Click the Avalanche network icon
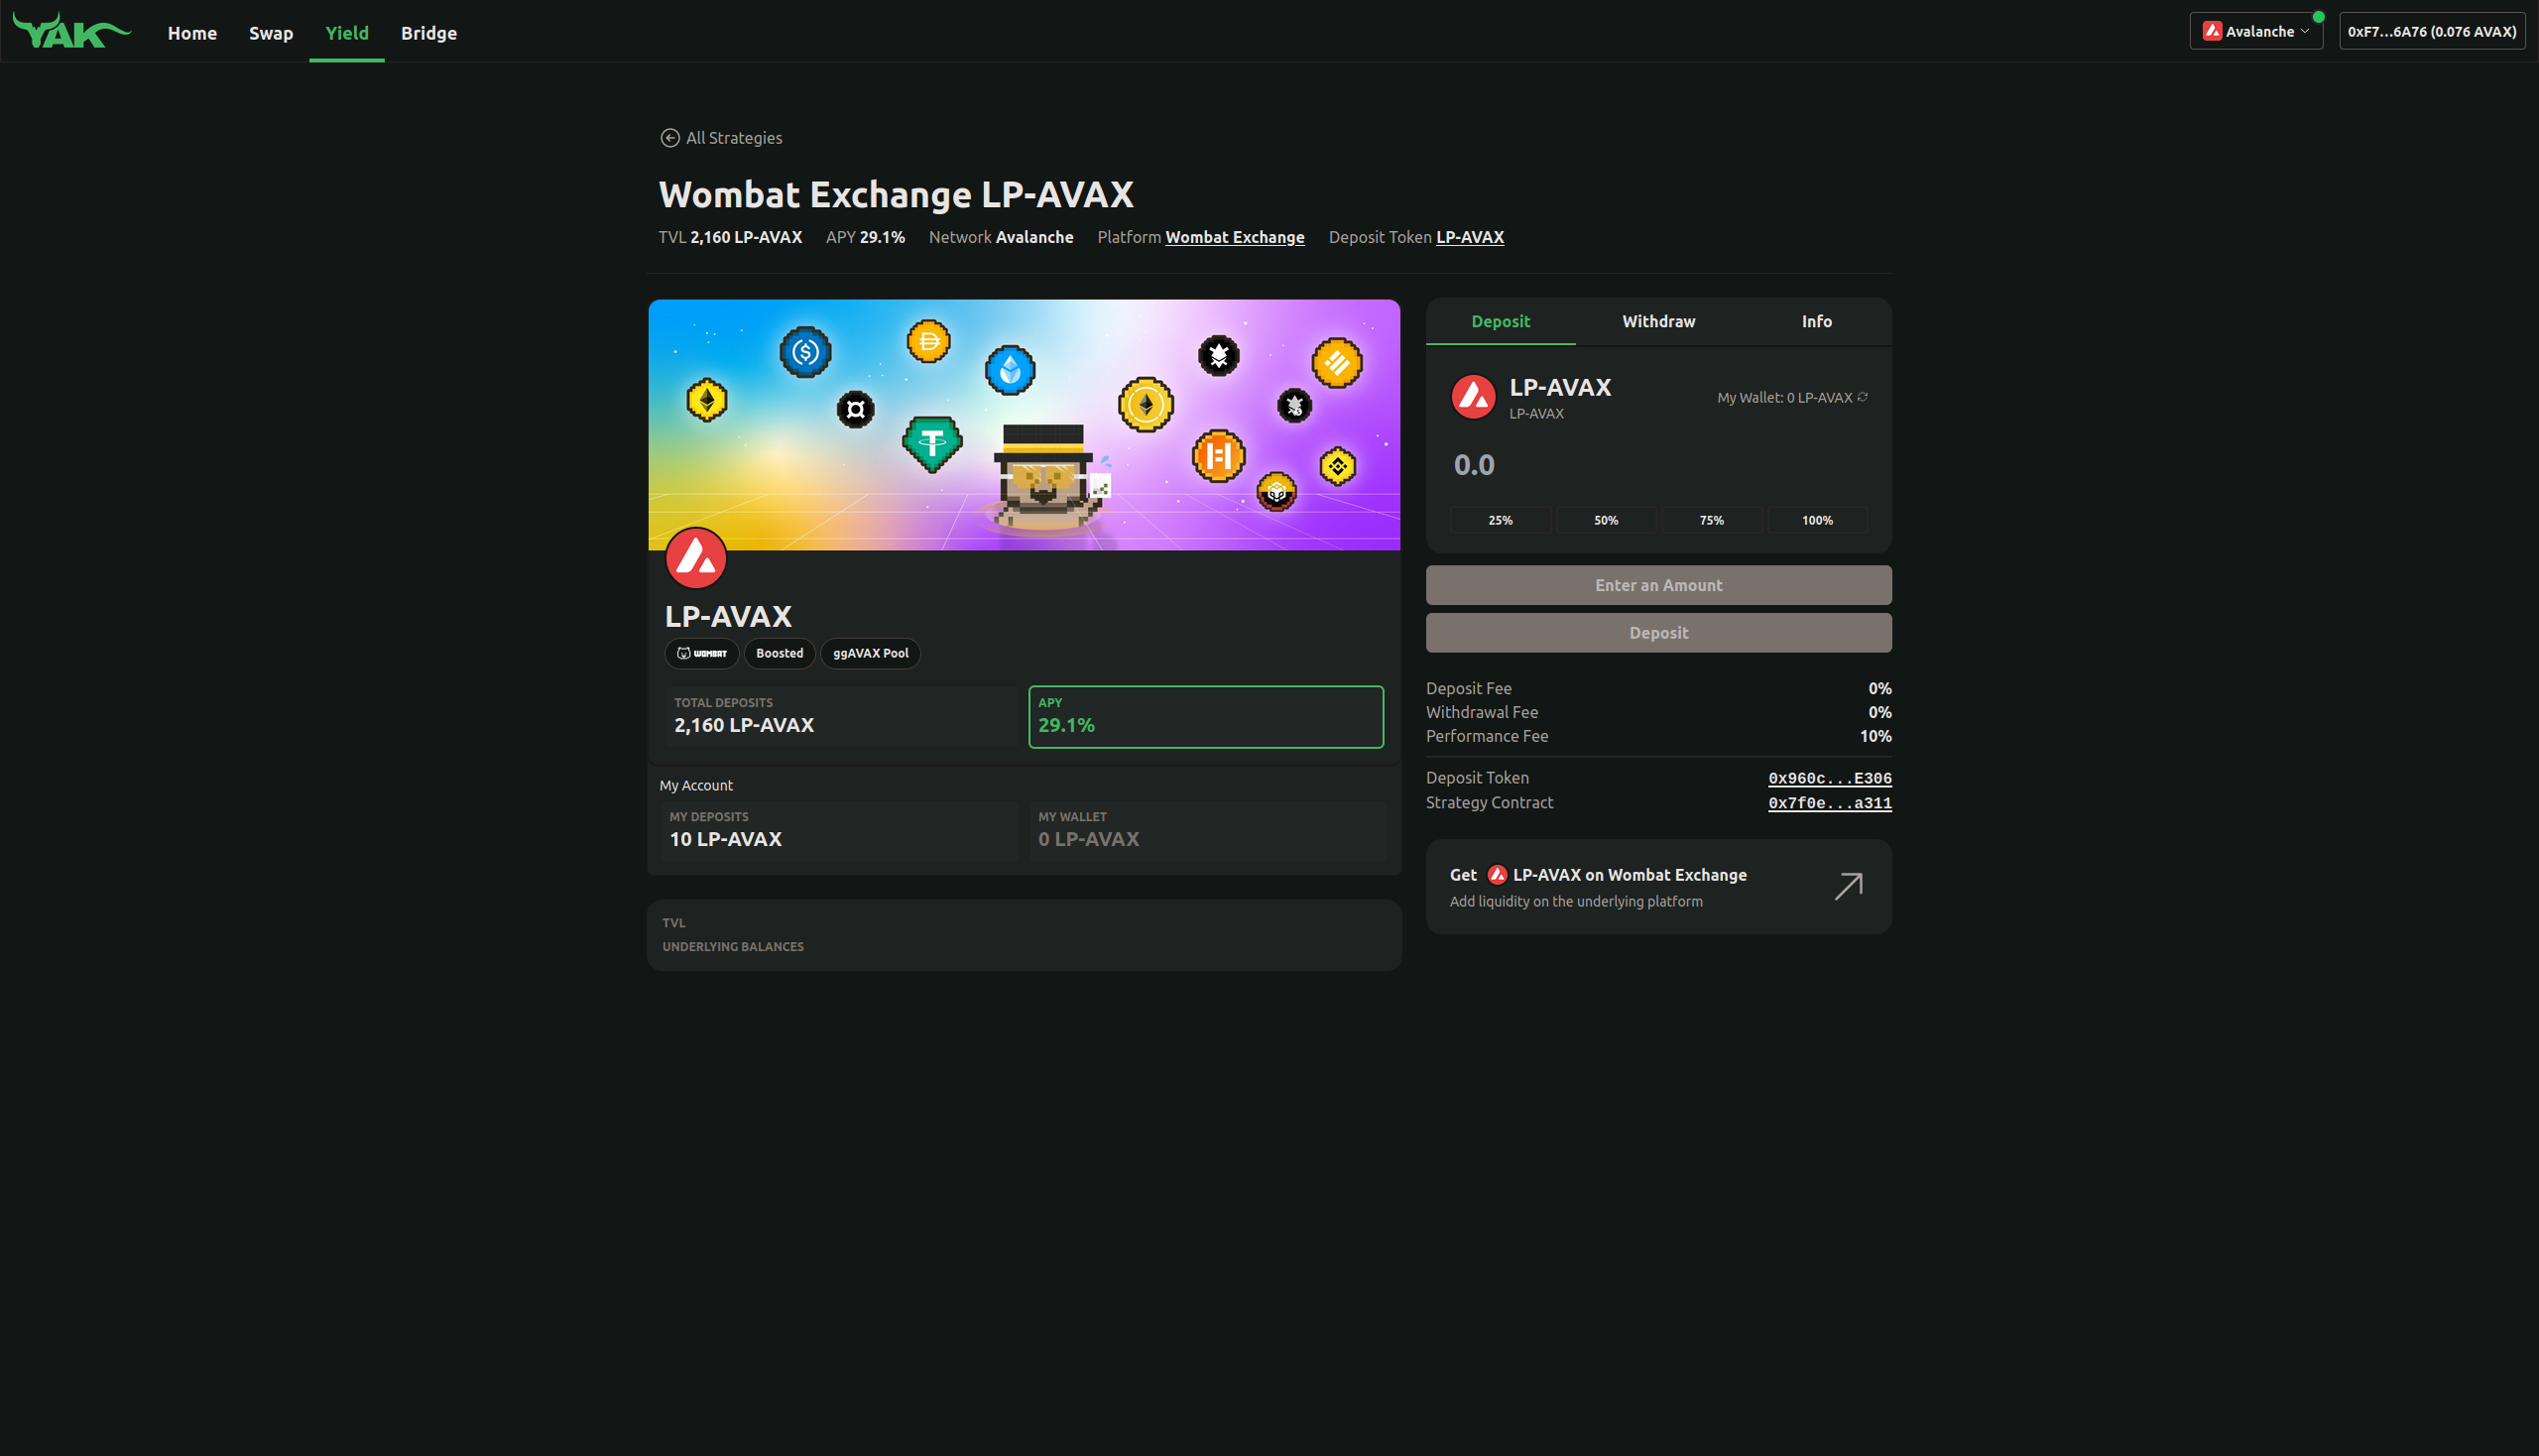This screenshot has height=1456, width=2539. 2215,32
